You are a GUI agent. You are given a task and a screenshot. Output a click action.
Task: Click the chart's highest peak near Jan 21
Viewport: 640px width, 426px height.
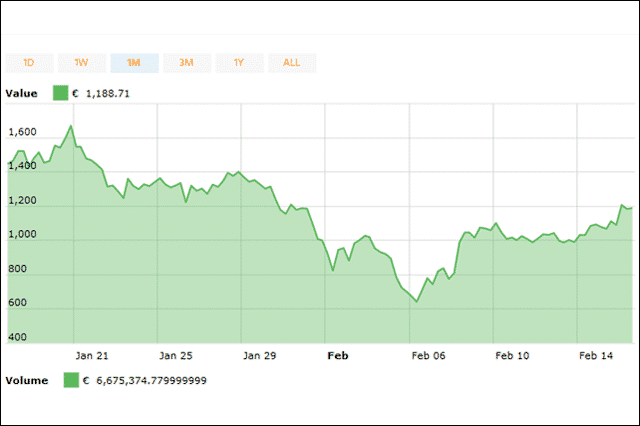(x=71, y=126)
